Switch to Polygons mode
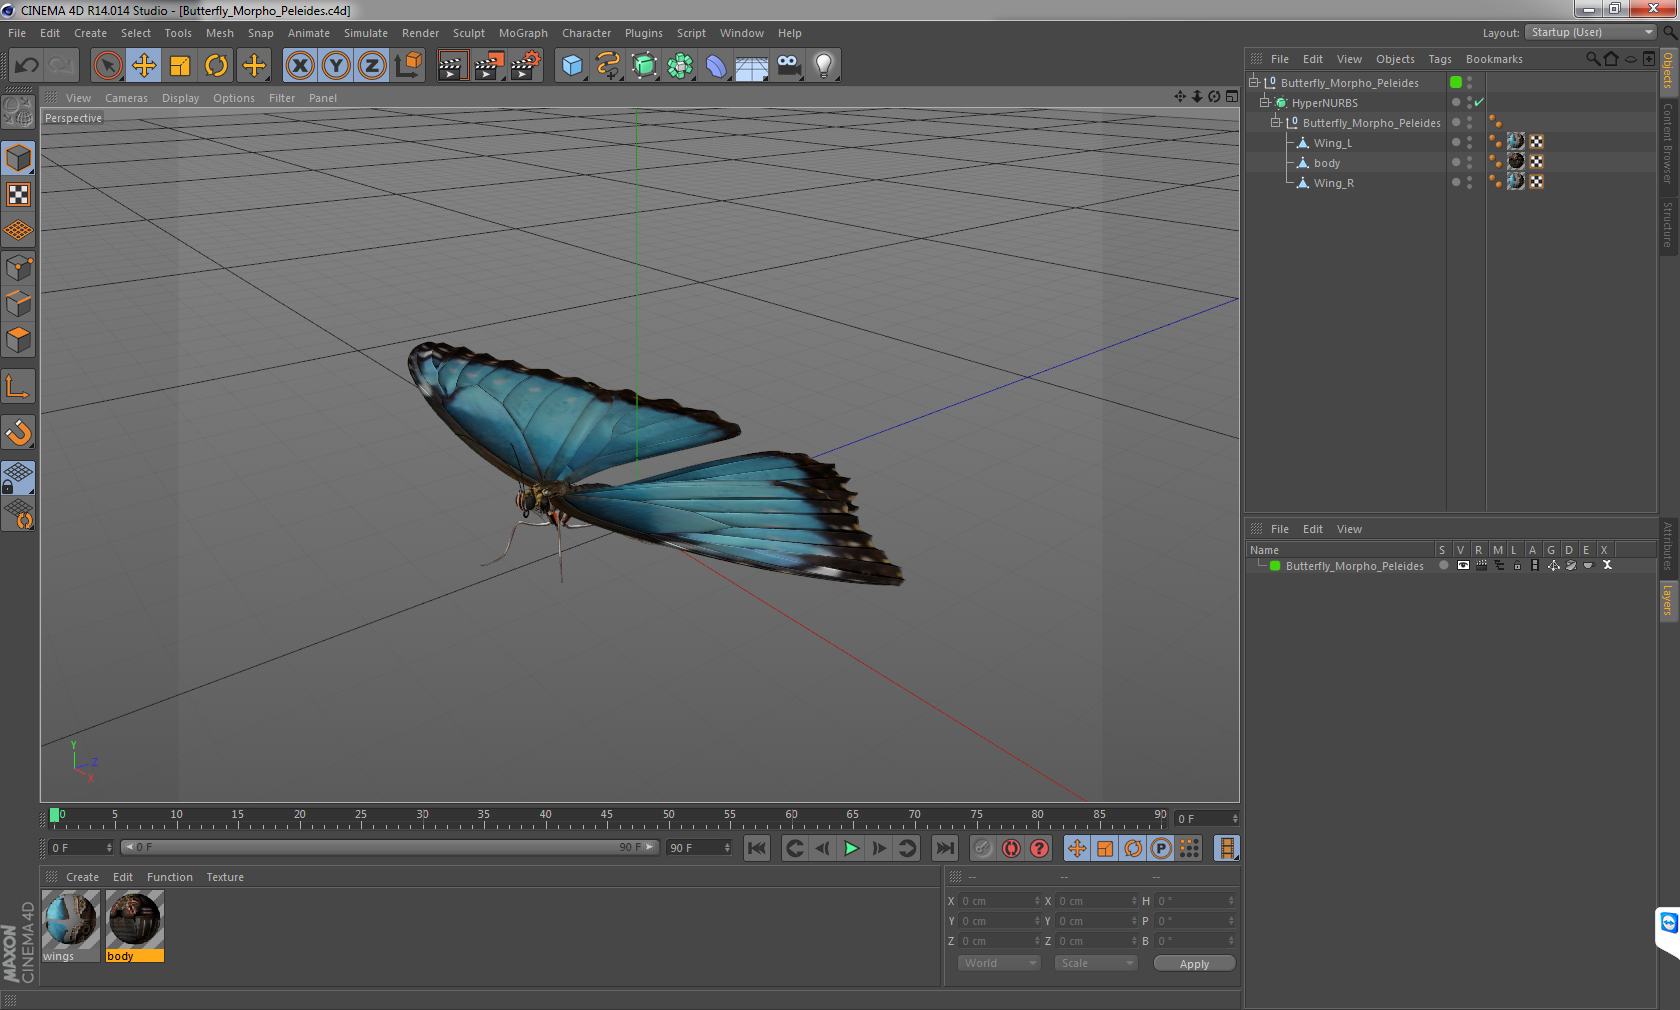The image size is (1680, 1010). (18, 340)
